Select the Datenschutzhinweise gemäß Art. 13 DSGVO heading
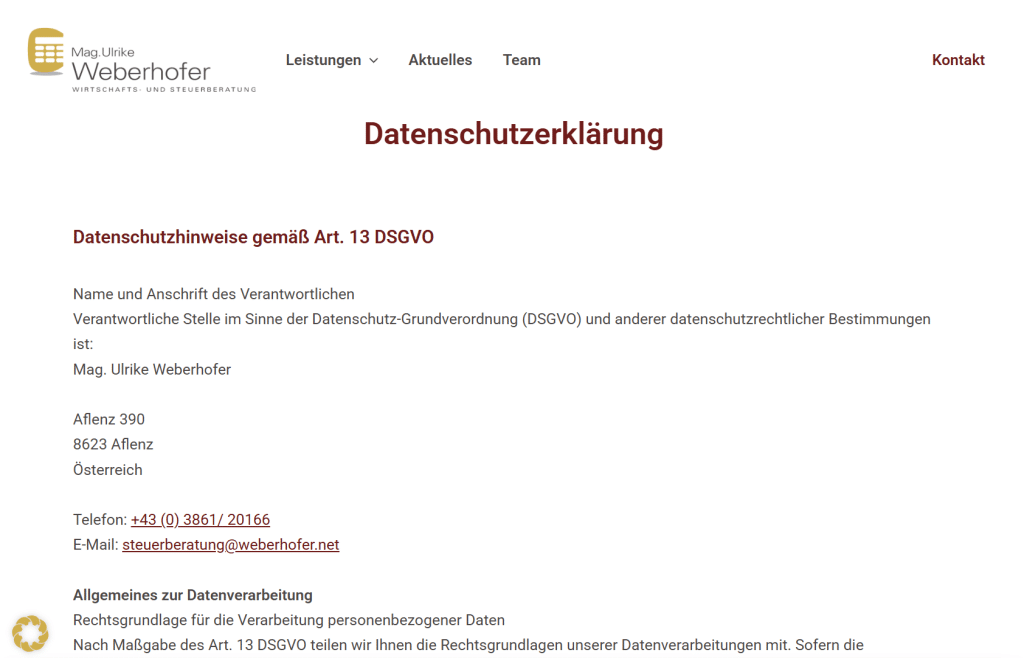This screenshot has height=658, width=1024. click(x=253, y=237)
